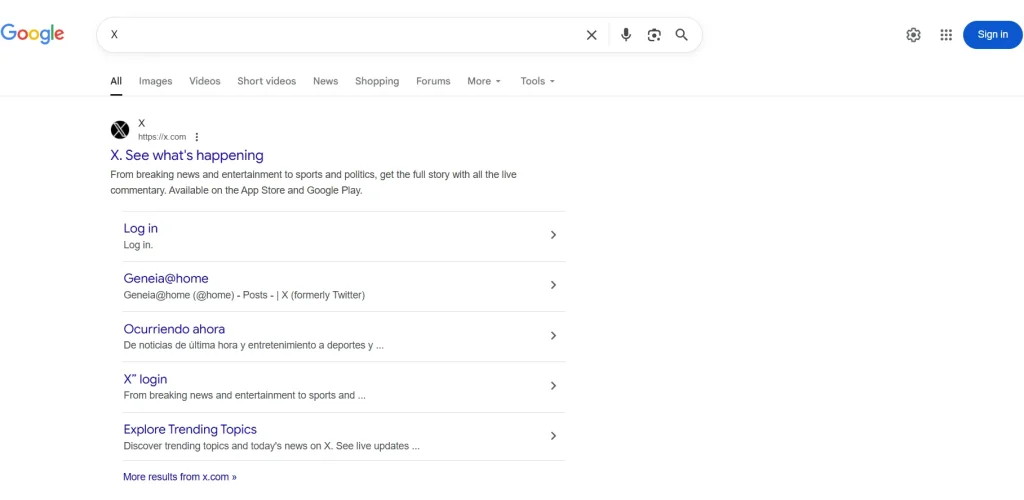
Task: Open quick settings gear icon
Action: tap(913, 35)
